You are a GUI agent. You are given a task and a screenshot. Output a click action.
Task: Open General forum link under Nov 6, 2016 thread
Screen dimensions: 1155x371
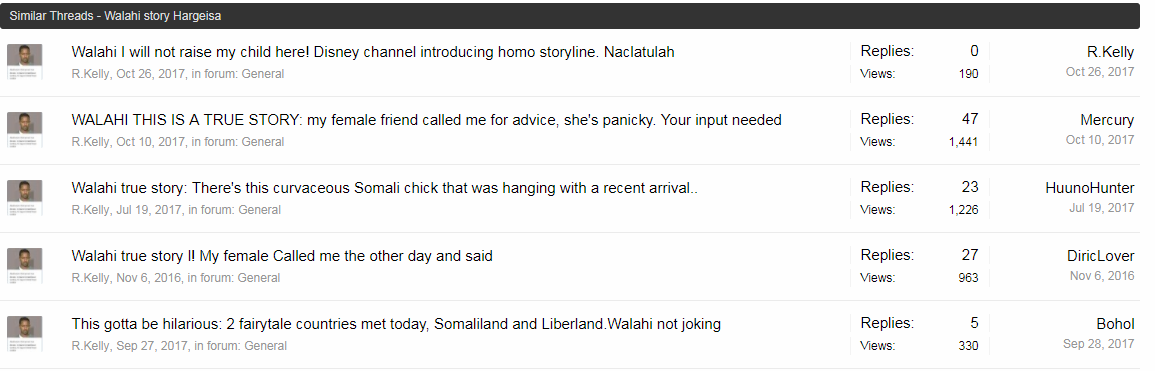(x=259, y=278)
